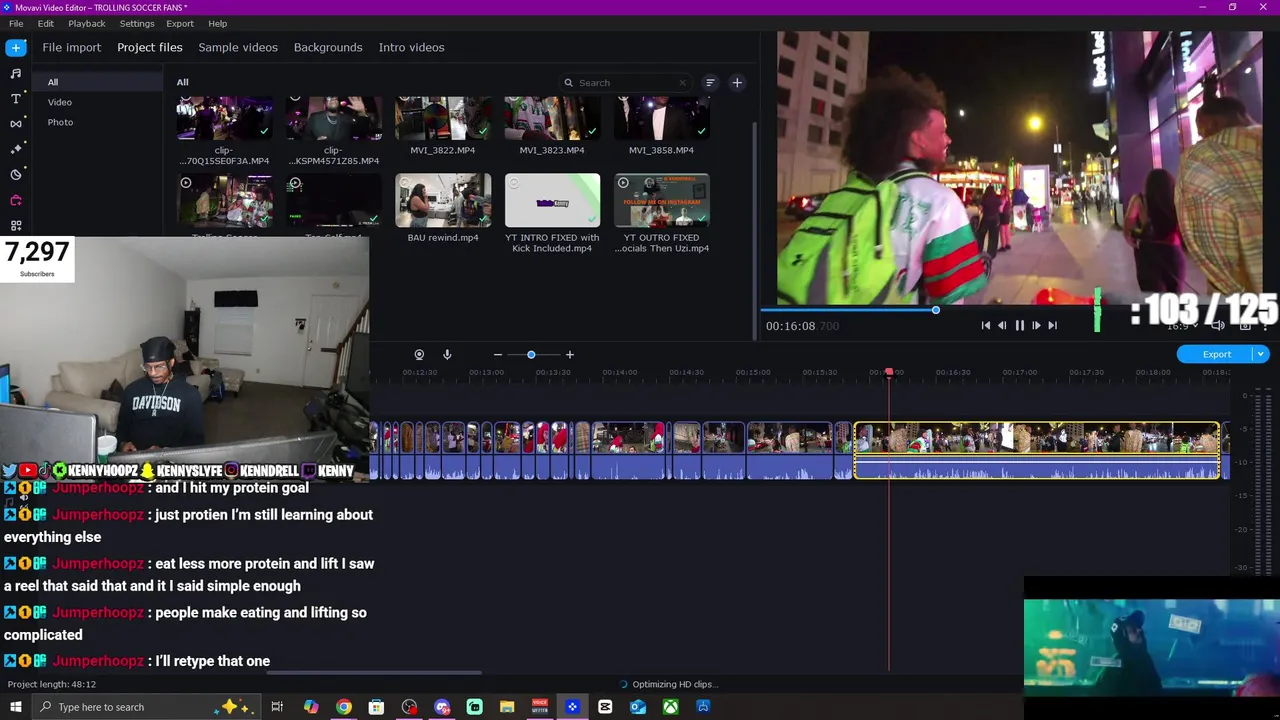
Task: Add new folder with plus icon
Action: click(737, 83)
